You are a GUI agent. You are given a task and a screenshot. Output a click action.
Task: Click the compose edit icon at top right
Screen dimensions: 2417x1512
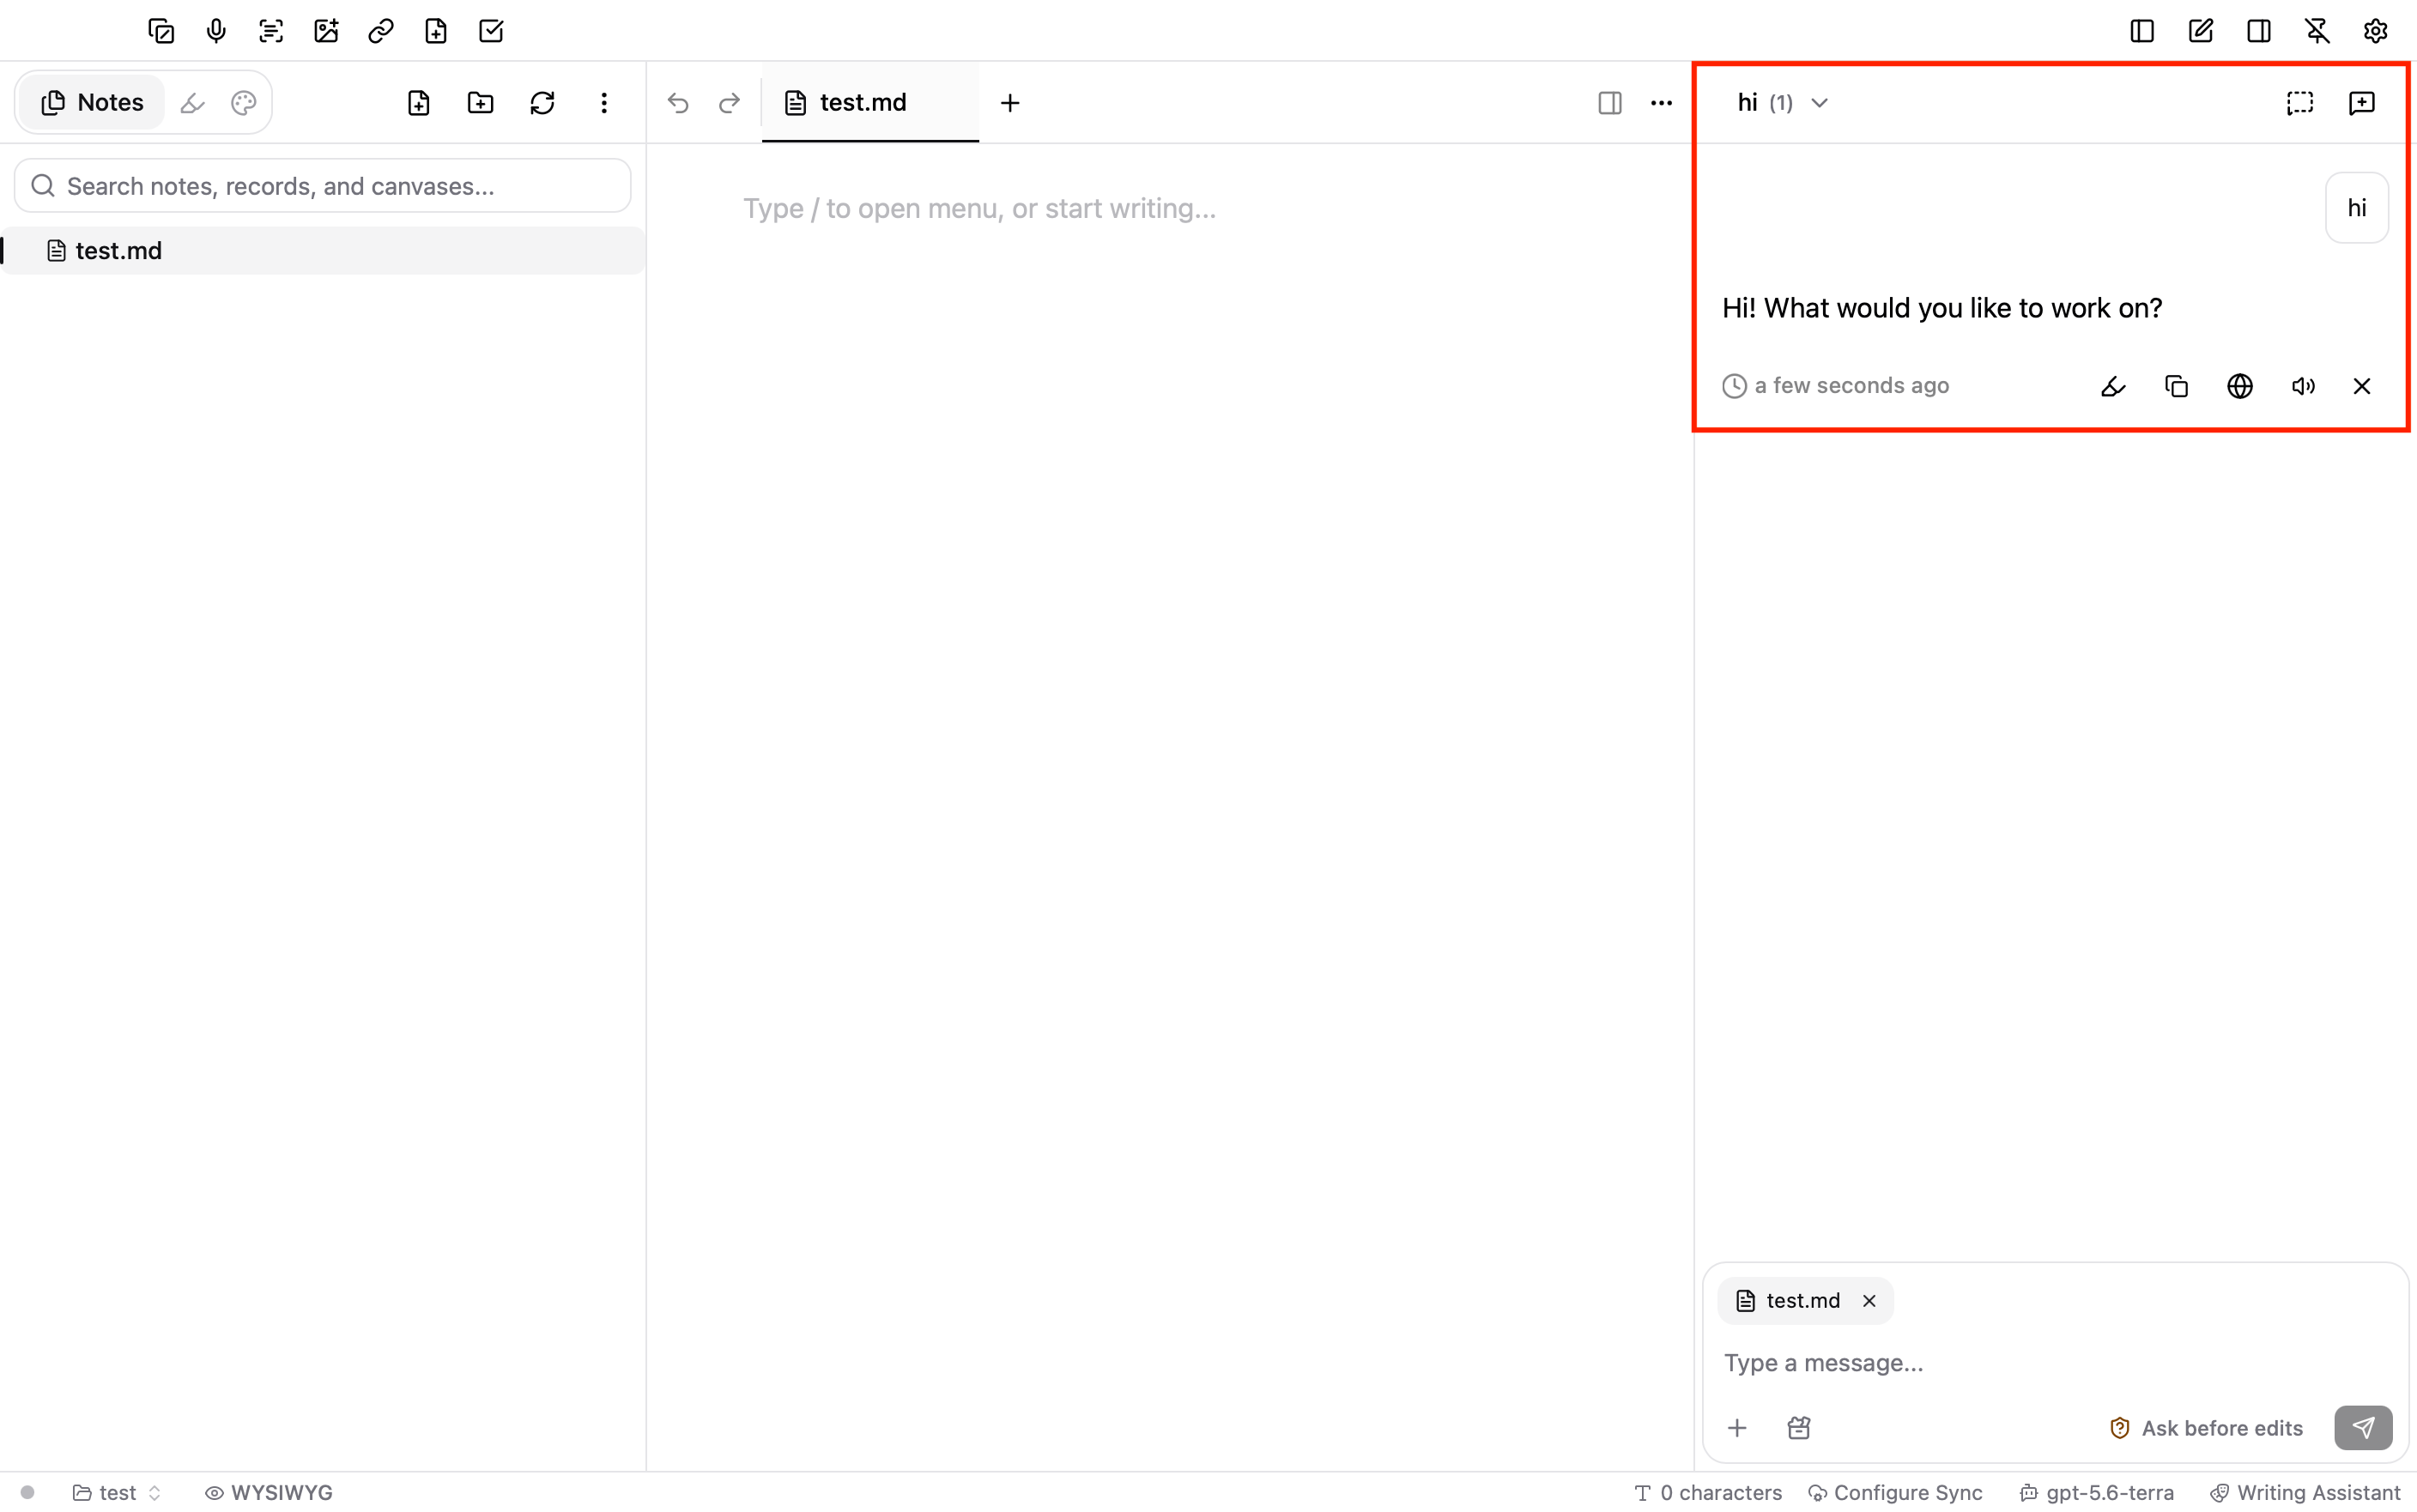tap(2201, 31)
